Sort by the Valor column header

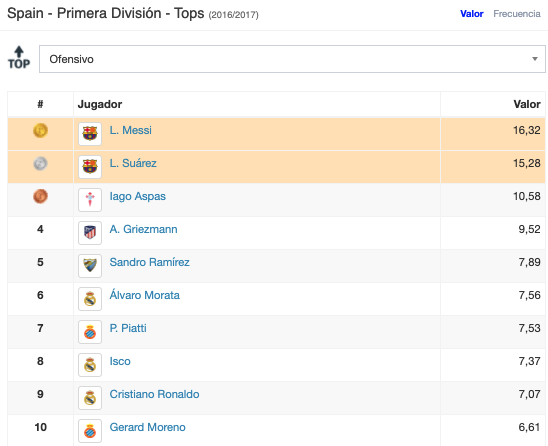tap(527, 104)
